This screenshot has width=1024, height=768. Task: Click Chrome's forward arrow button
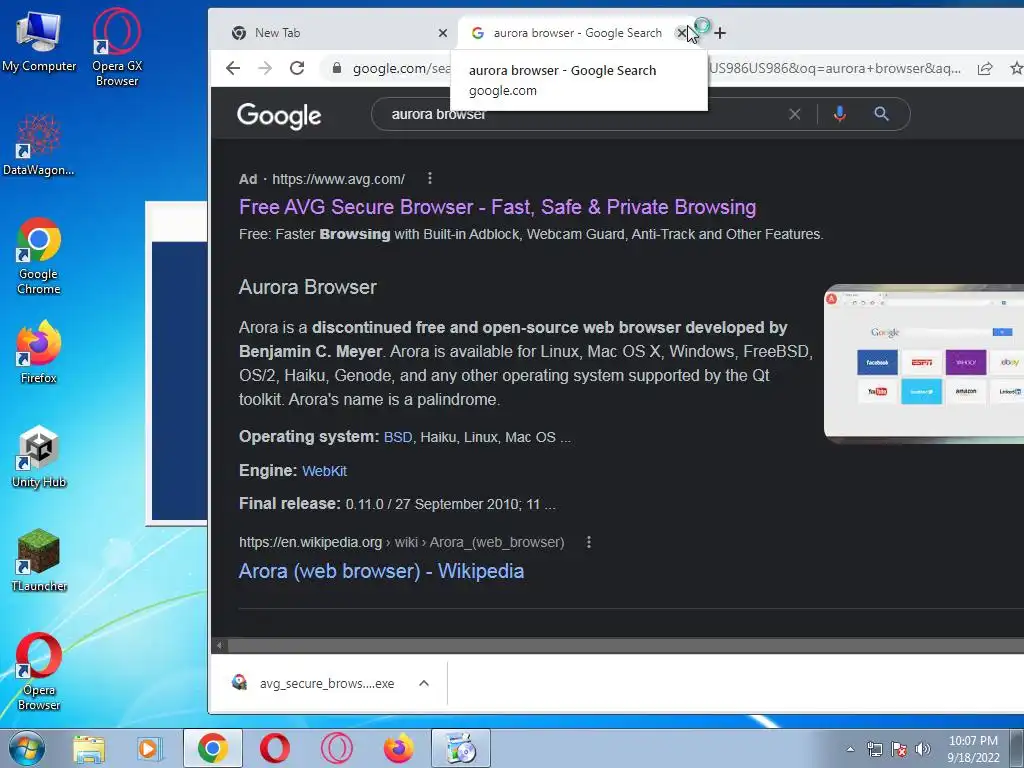pyautogui.click(x=265, y=68)
